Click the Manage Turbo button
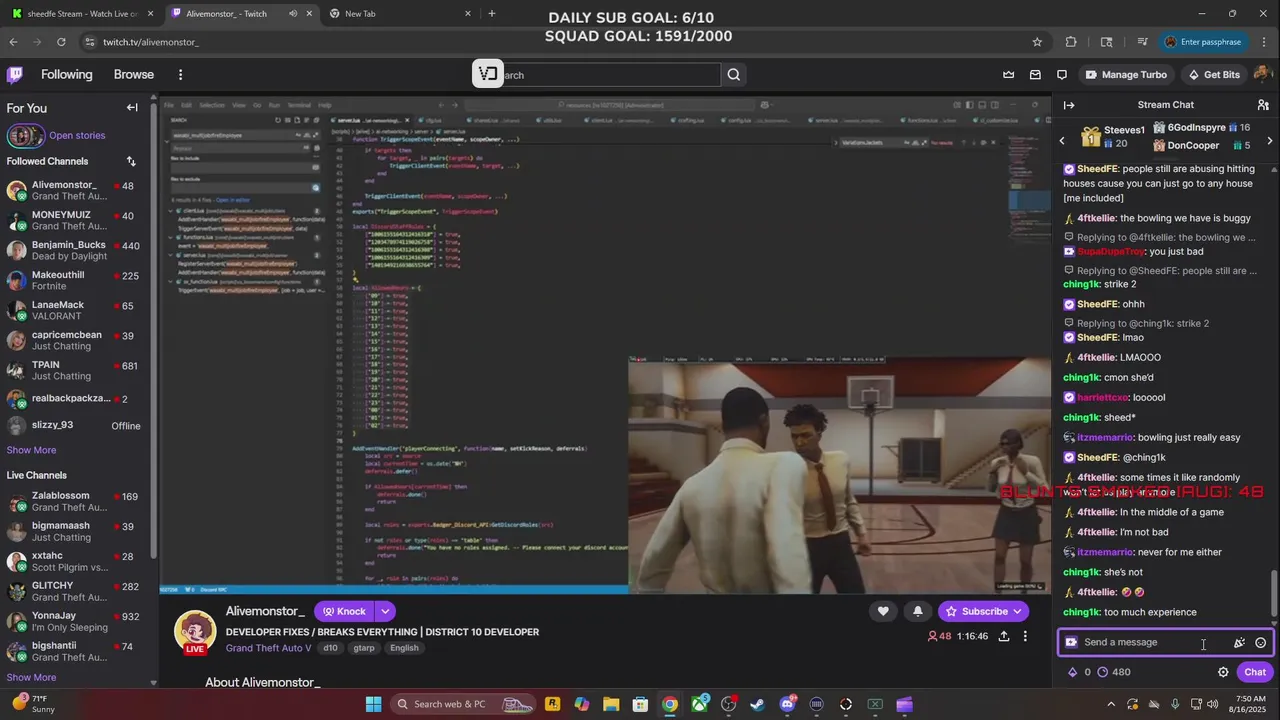The height and width of the screenshot is (720, 1280). (1126, 75)
